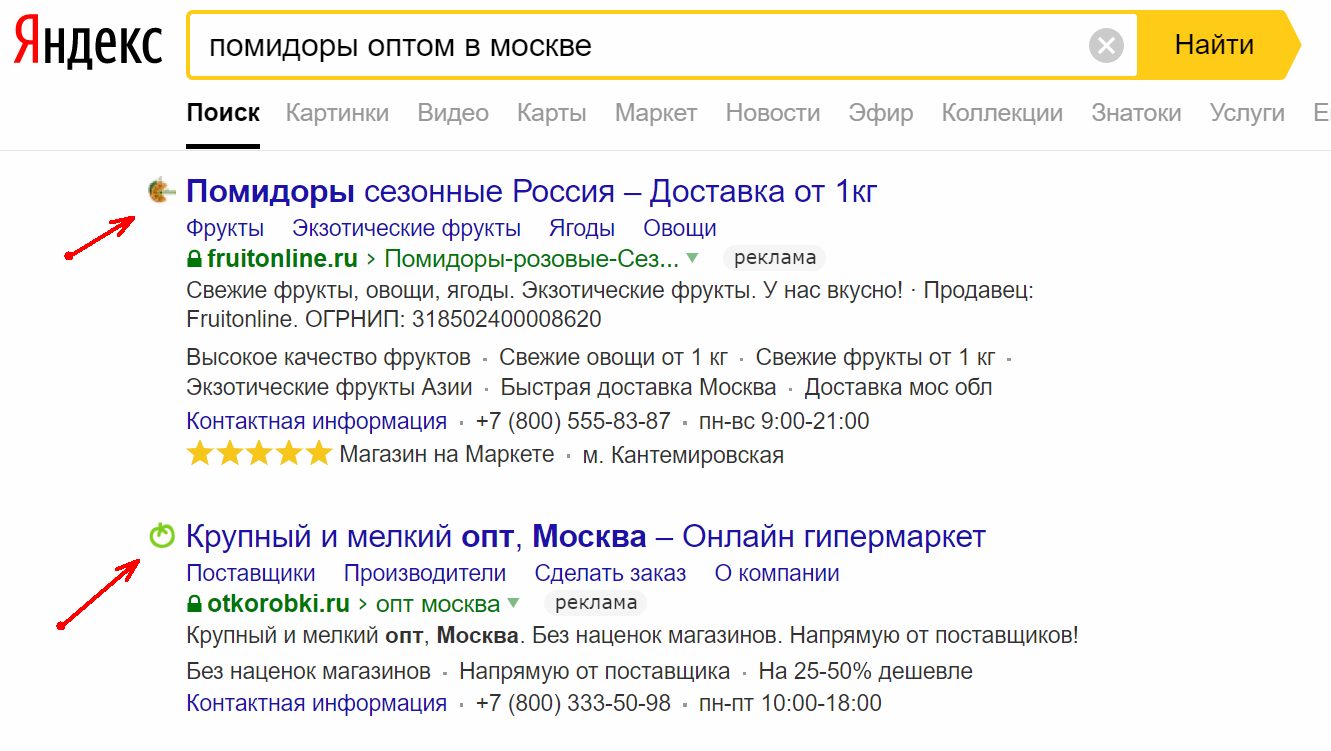The image size is (1331, 751).
Task: Click the реклама label on the fruitonline.ru result
Action: [775, 258]
